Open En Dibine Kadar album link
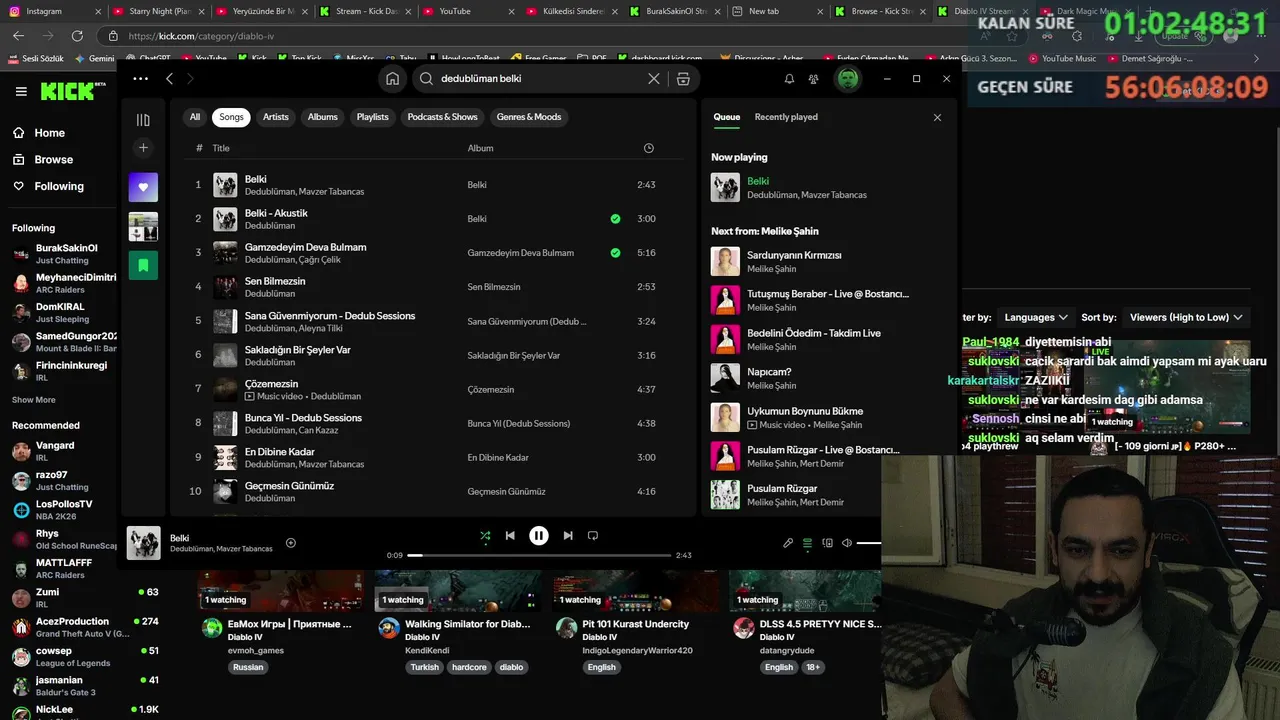The width and height of the screenshot is (1280, 720). click(498, 458)
